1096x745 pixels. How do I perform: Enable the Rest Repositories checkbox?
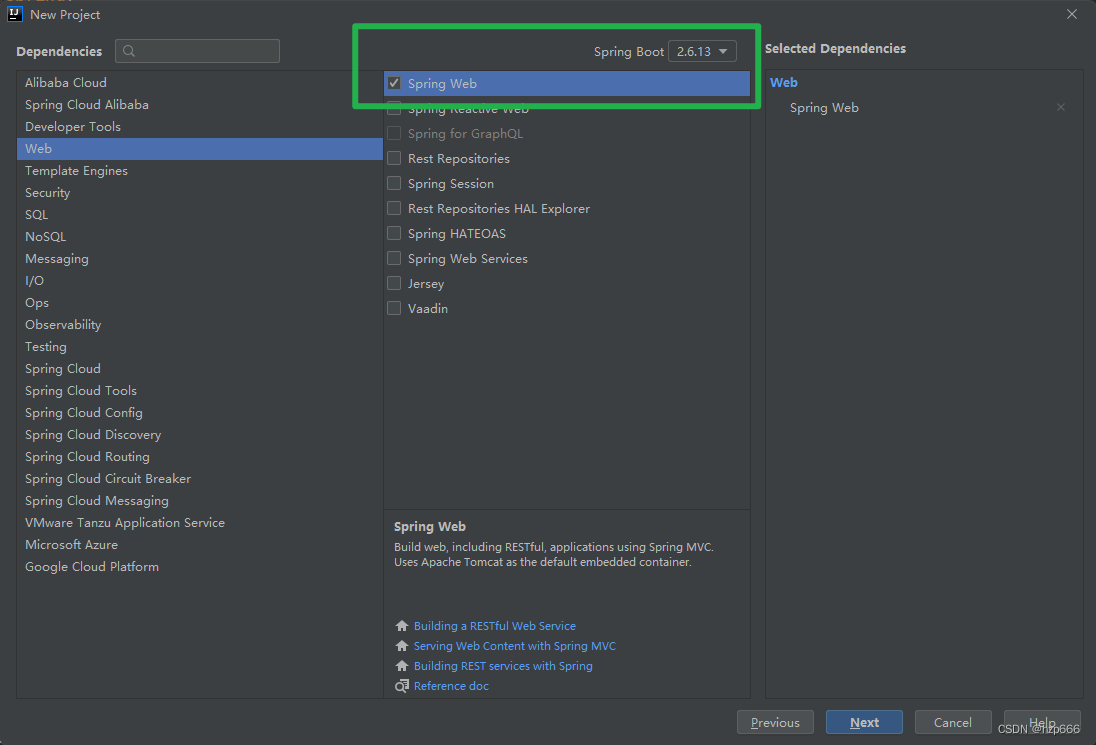[394, 159]
